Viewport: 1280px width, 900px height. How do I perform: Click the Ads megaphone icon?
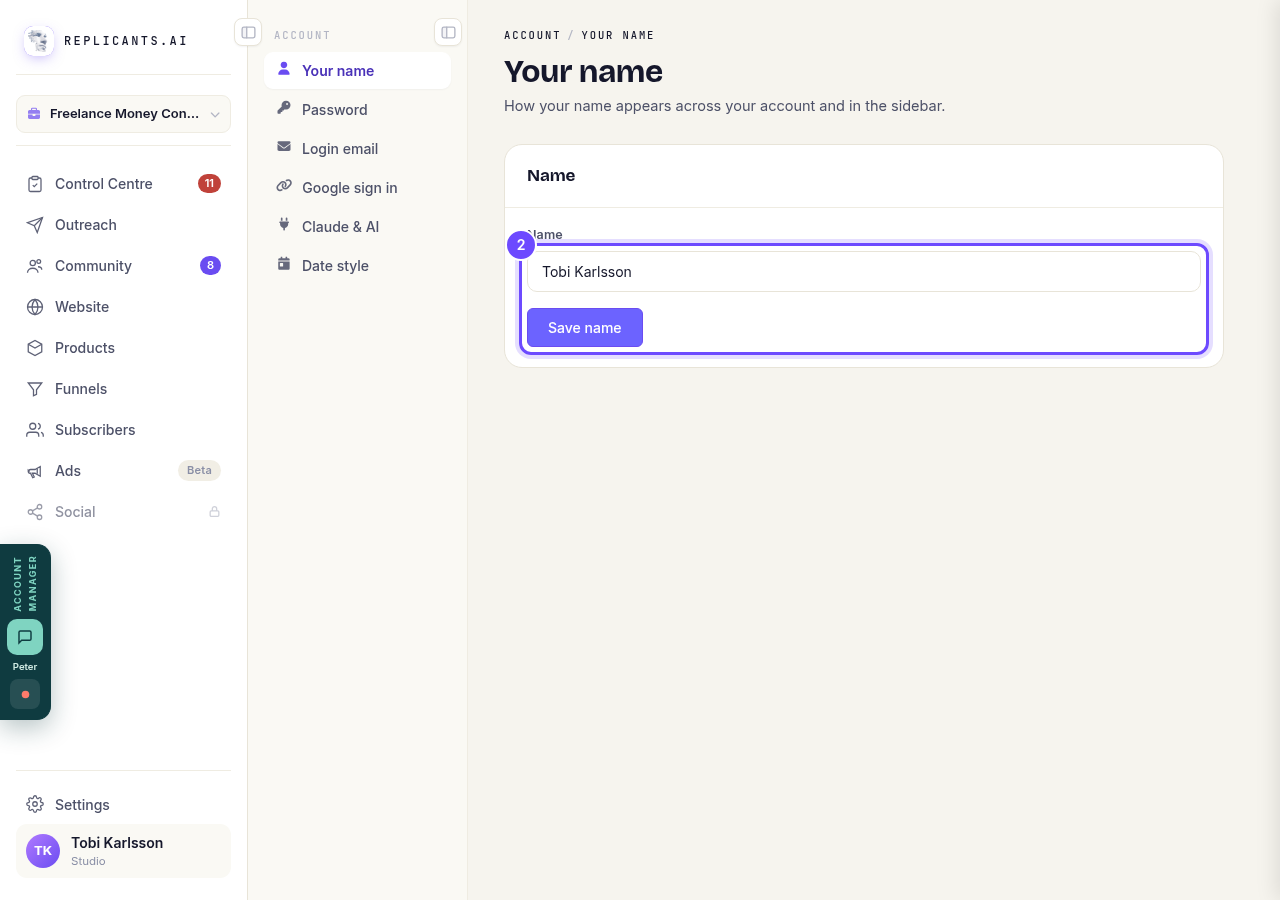(x=35, y=471)
